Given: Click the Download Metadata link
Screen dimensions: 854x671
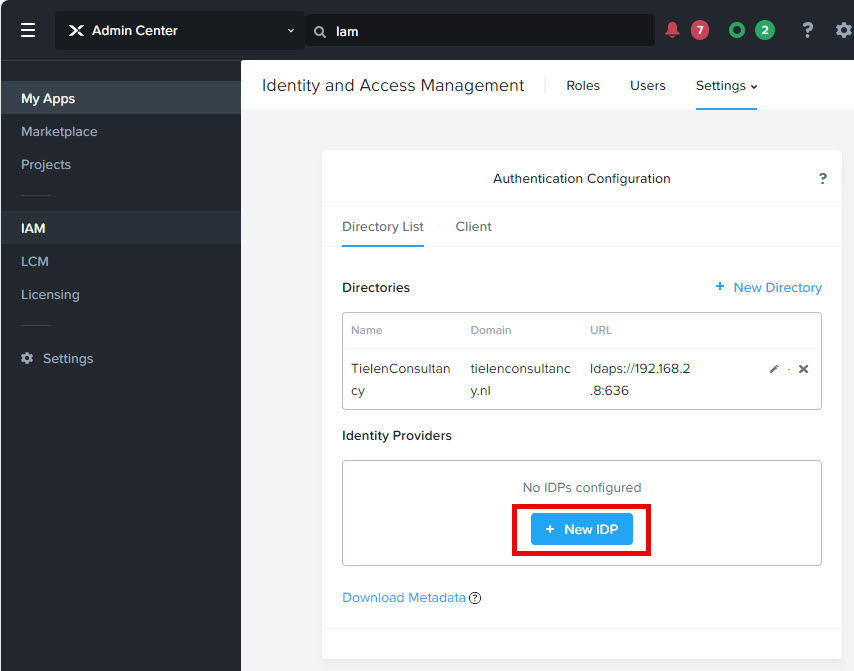Looking at the screenshot, I should pos(404,597).
